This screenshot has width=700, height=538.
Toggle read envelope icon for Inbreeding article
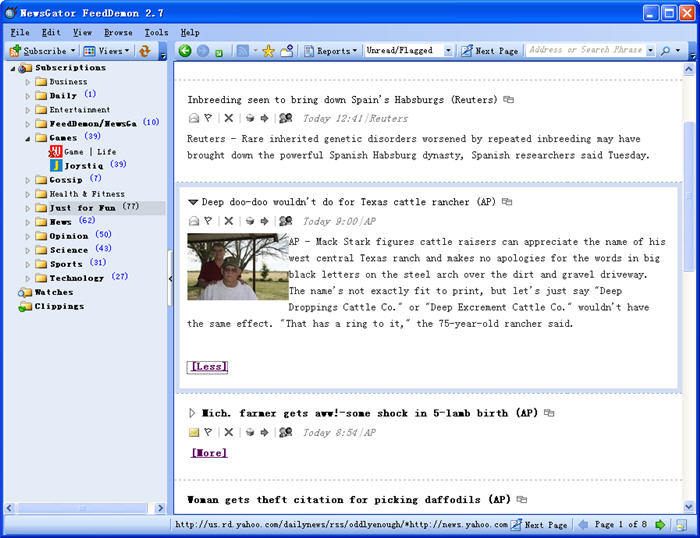coord(194,118)
